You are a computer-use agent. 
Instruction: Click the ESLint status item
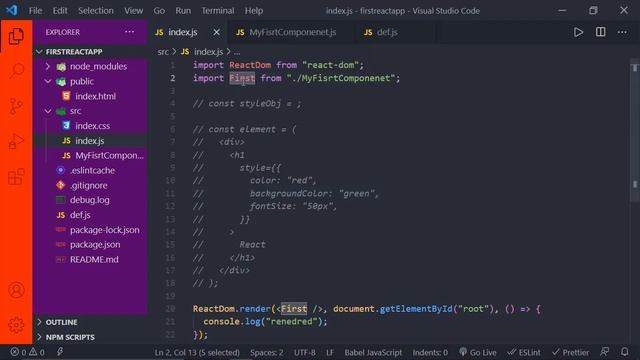(524, 352)
